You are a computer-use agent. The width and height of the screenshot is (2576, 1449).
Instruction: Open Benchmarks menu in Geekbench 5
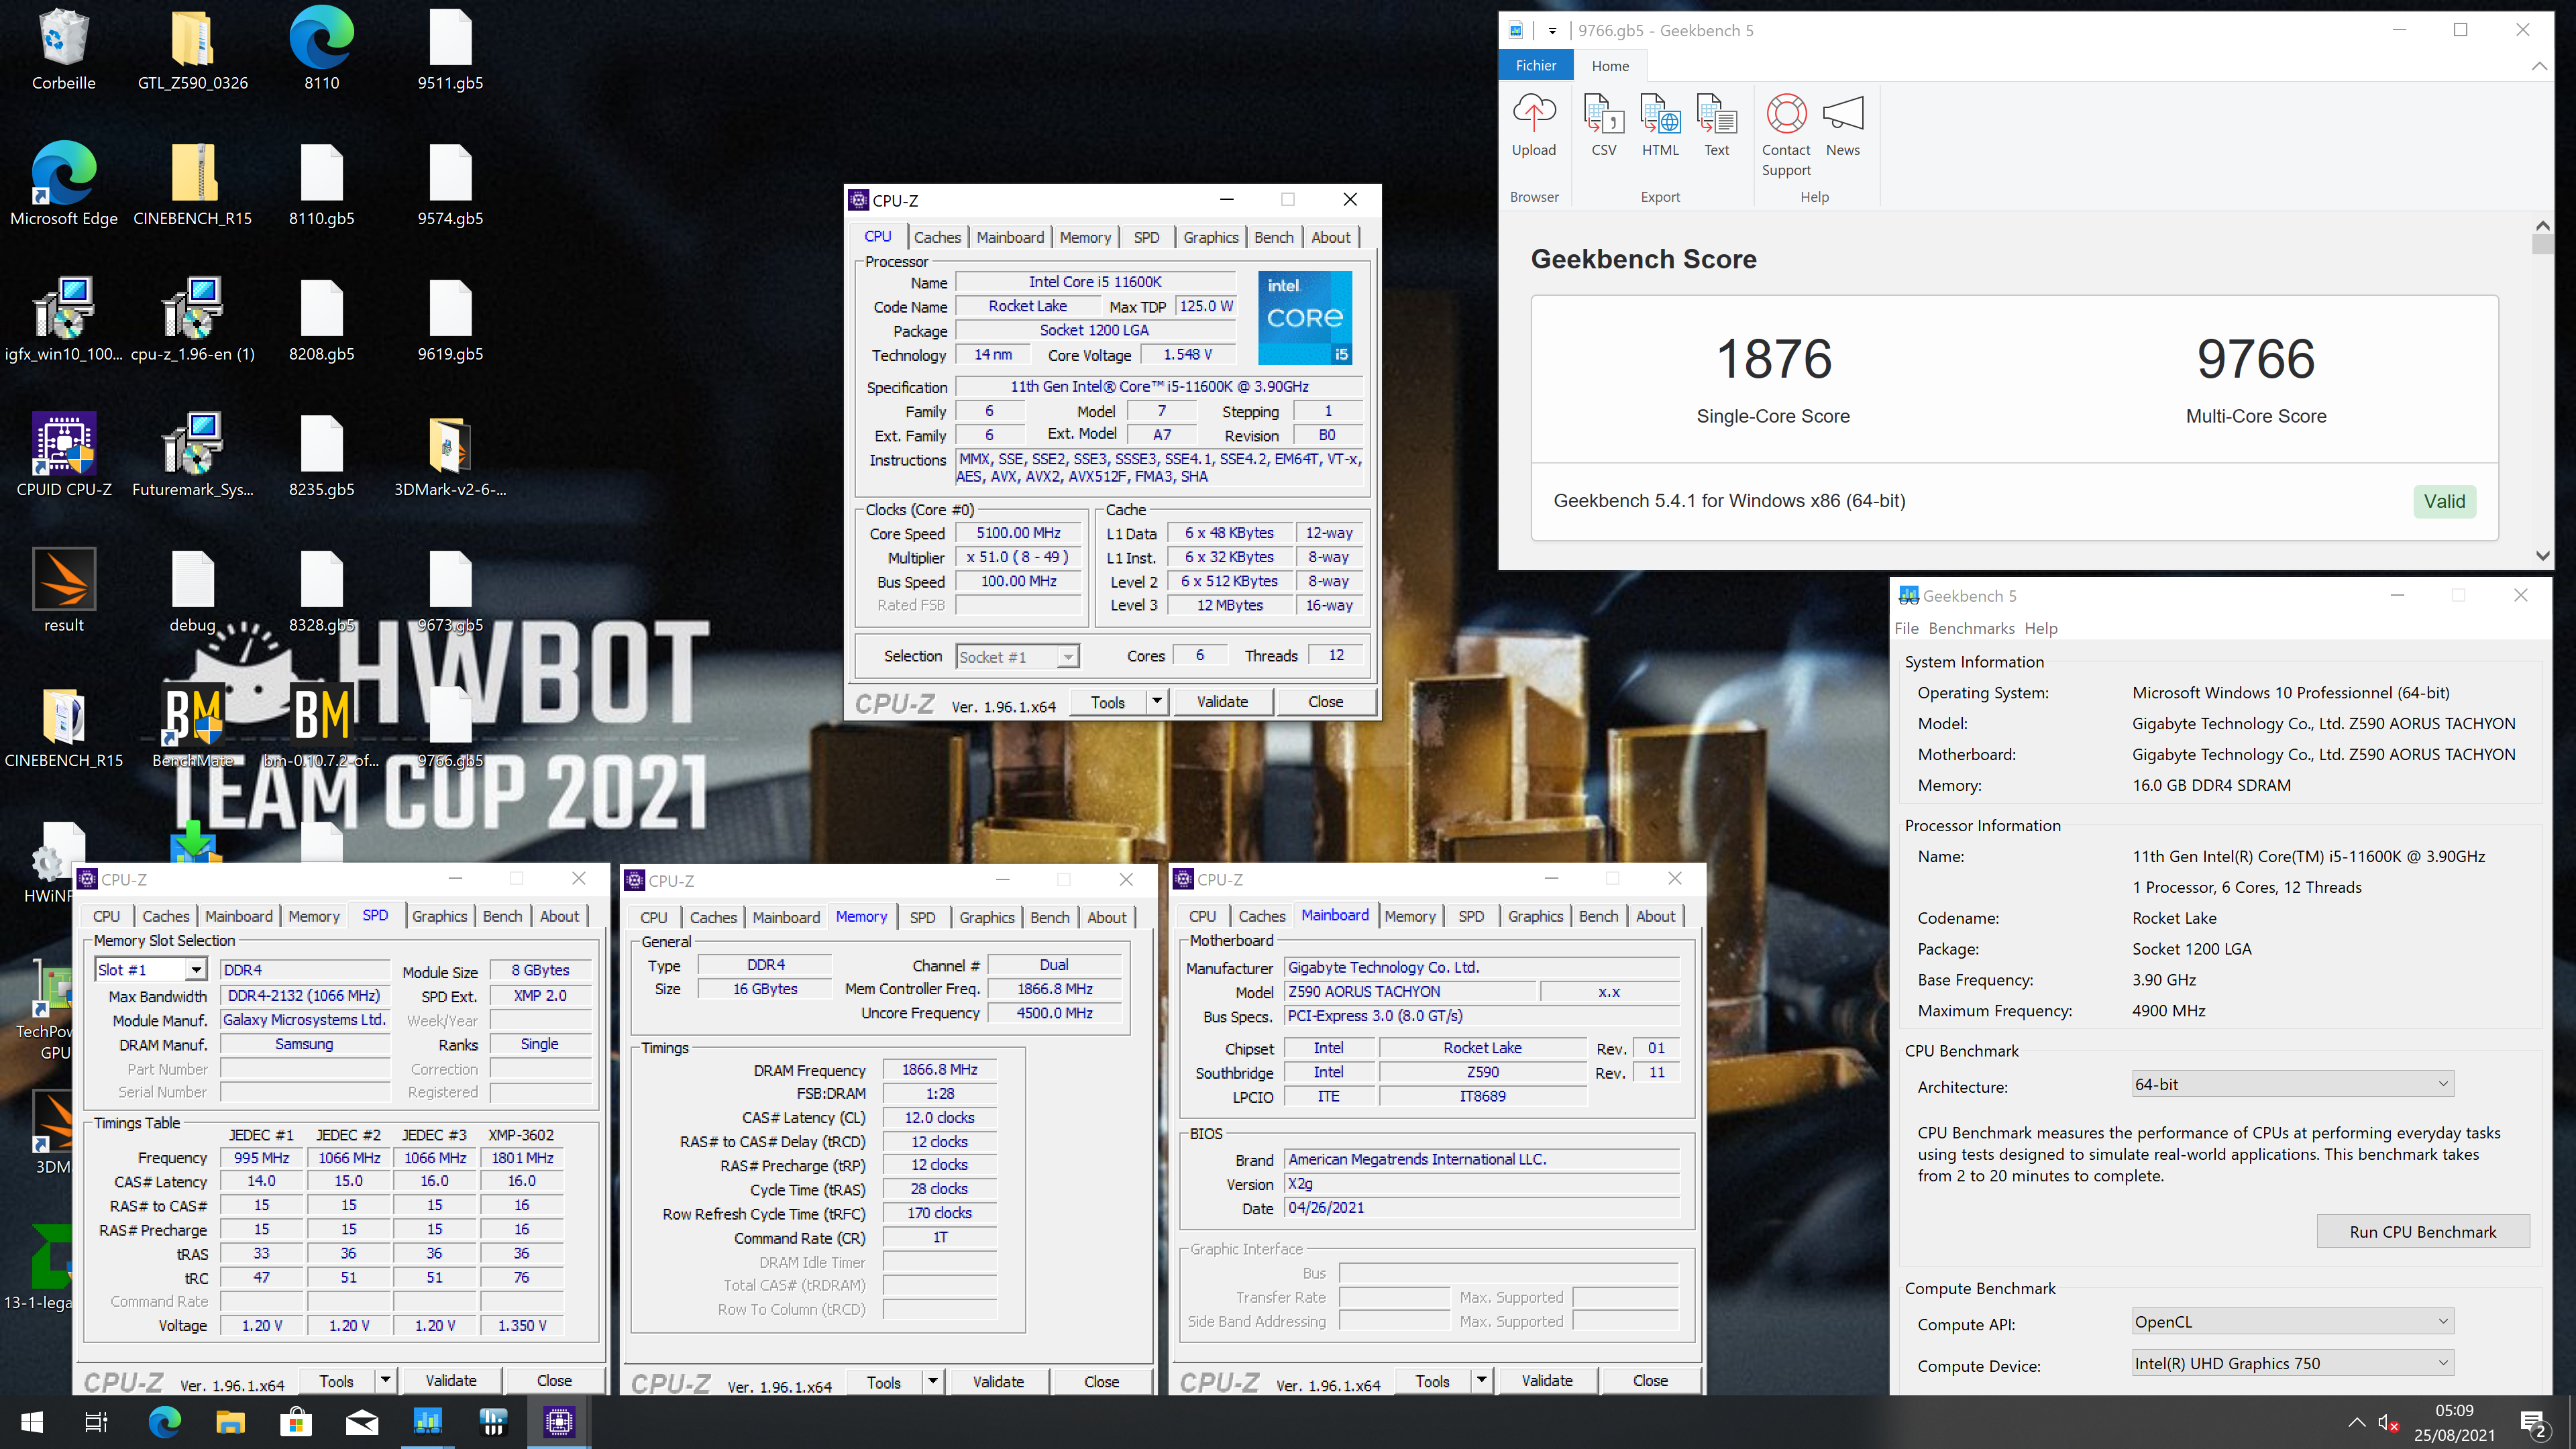[x=1971, y=628]
